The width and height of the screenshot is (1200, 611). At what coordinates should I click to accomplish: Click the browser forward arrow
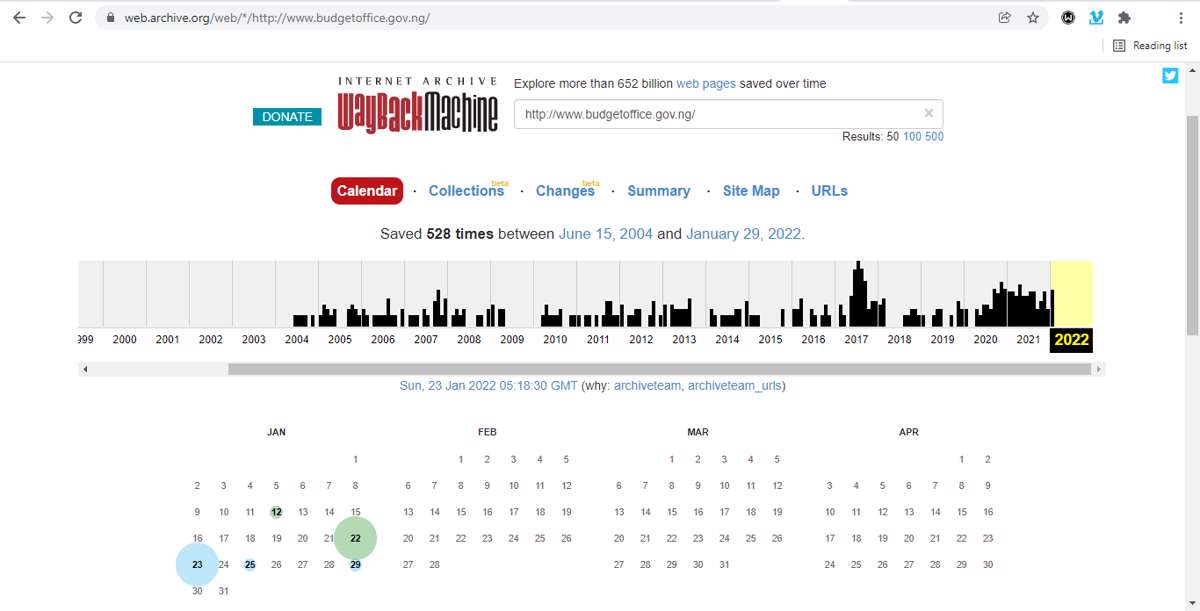tap(47, 18)
